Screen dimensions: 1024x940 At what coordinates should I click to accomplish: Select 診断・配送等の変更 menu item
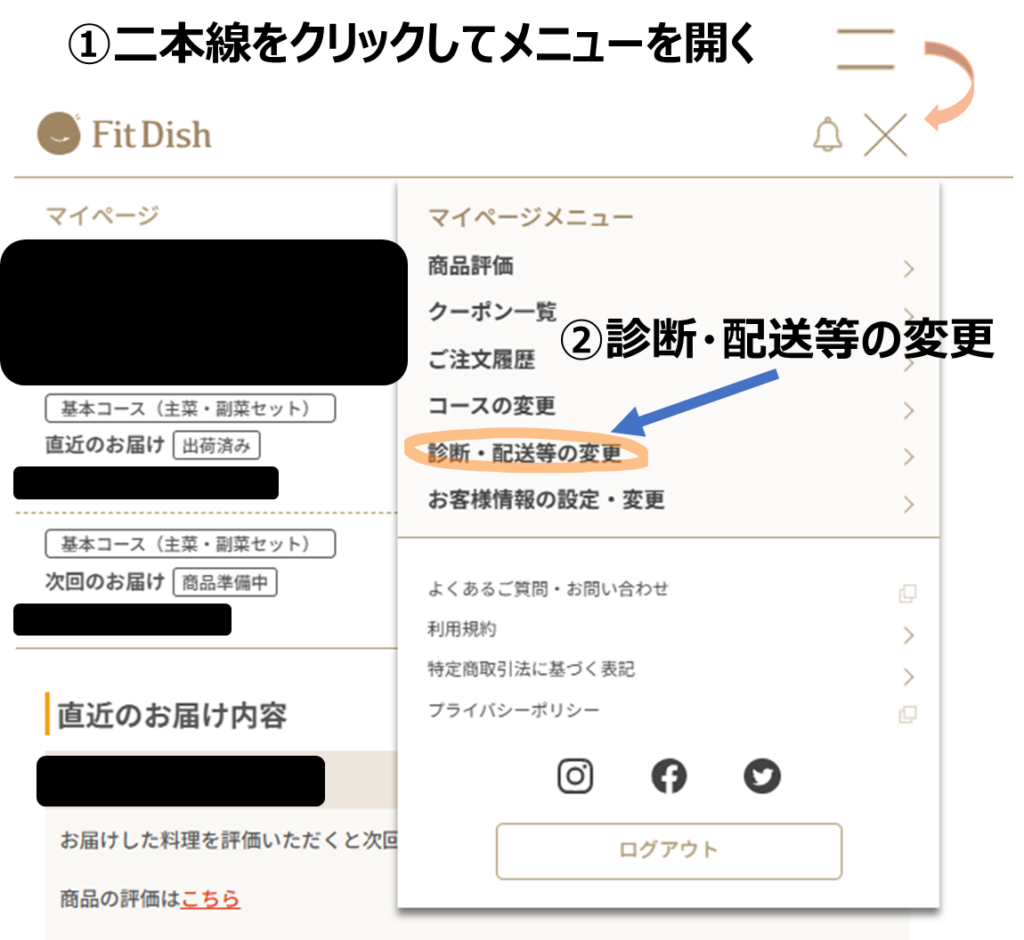coord(671,453)
